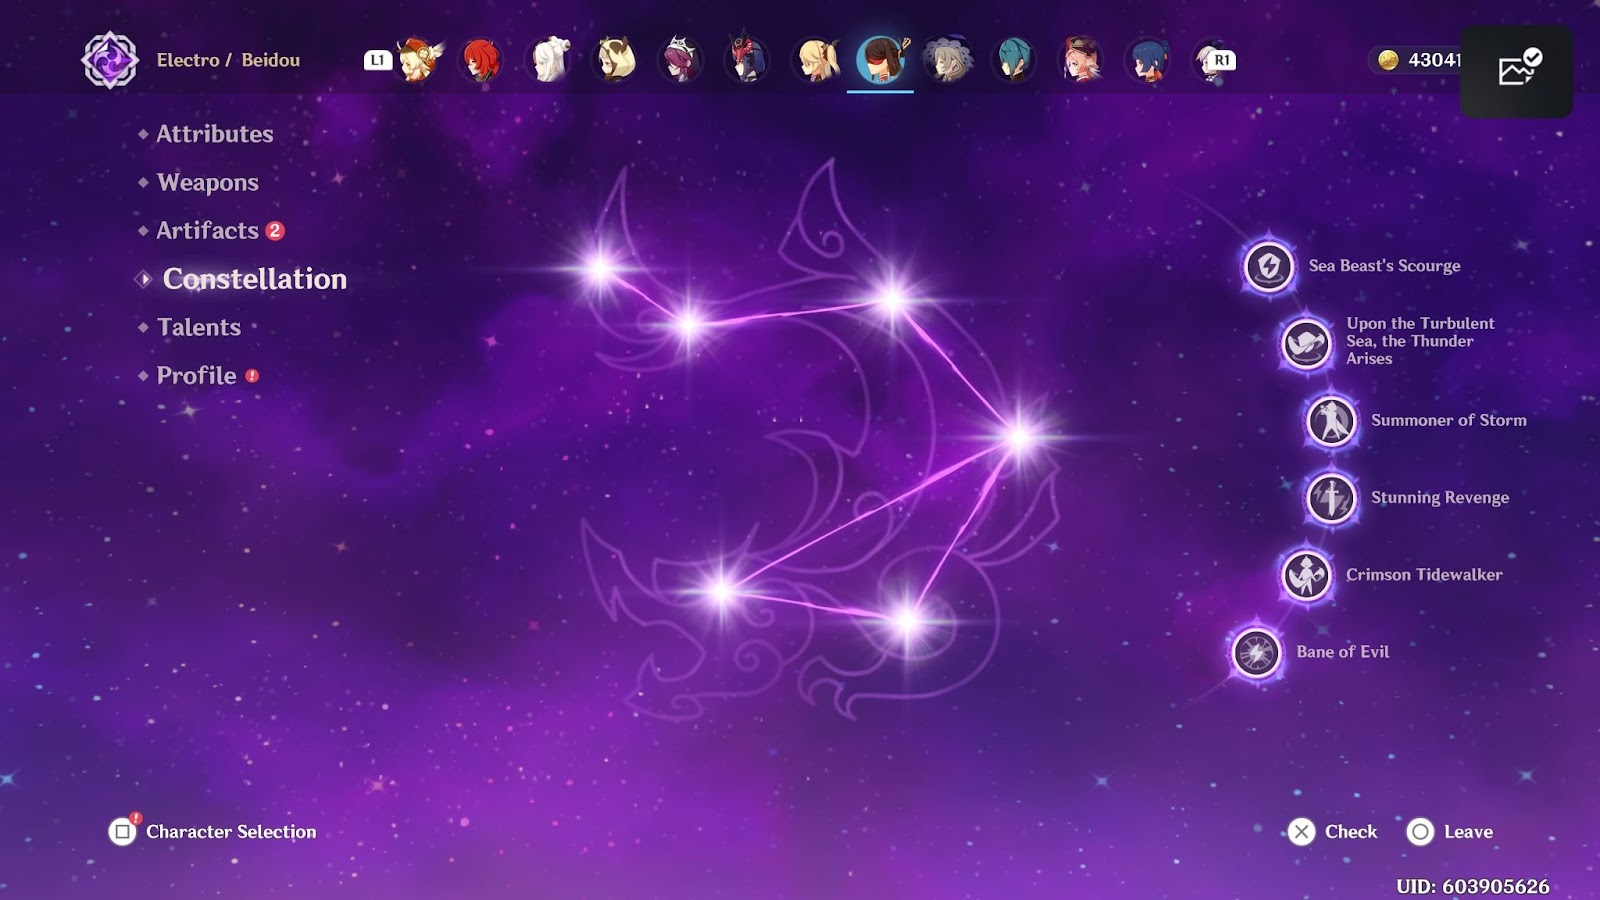Viewport: 1600px width, 900px height.
Task: Open Sea Beast's Scourge constellation icon
Action: [x=1268, y=266]
